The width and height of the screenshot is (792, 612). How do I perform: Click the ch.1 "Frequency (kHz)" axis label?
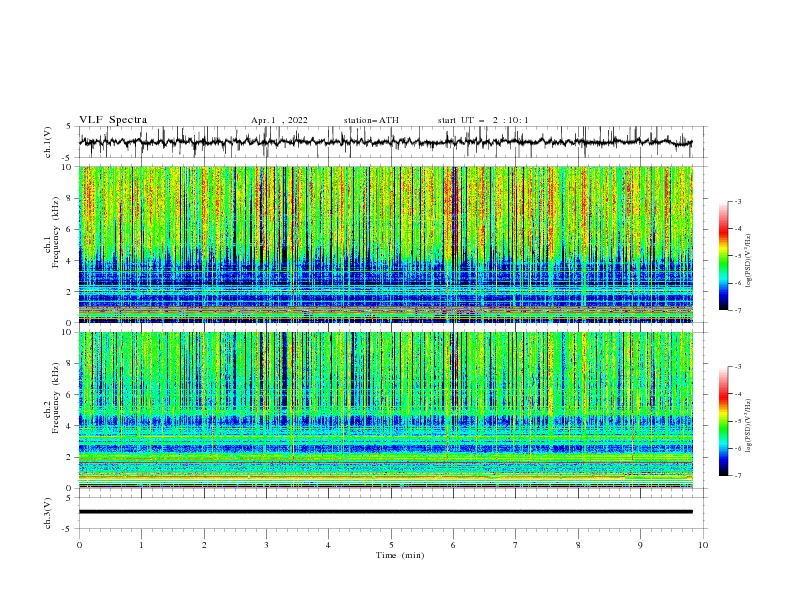click(56, 231)
